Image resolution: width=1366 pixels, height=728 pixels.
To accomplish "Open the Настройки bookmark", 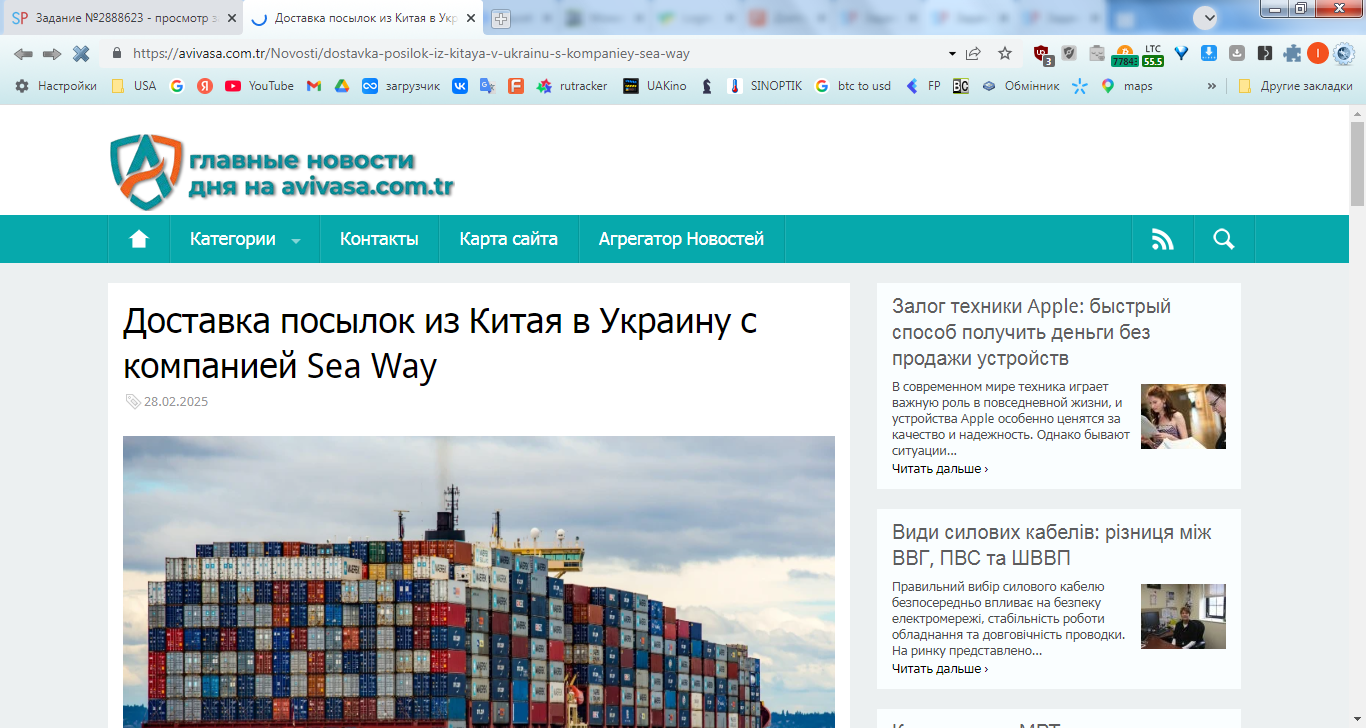I will 55,86.
